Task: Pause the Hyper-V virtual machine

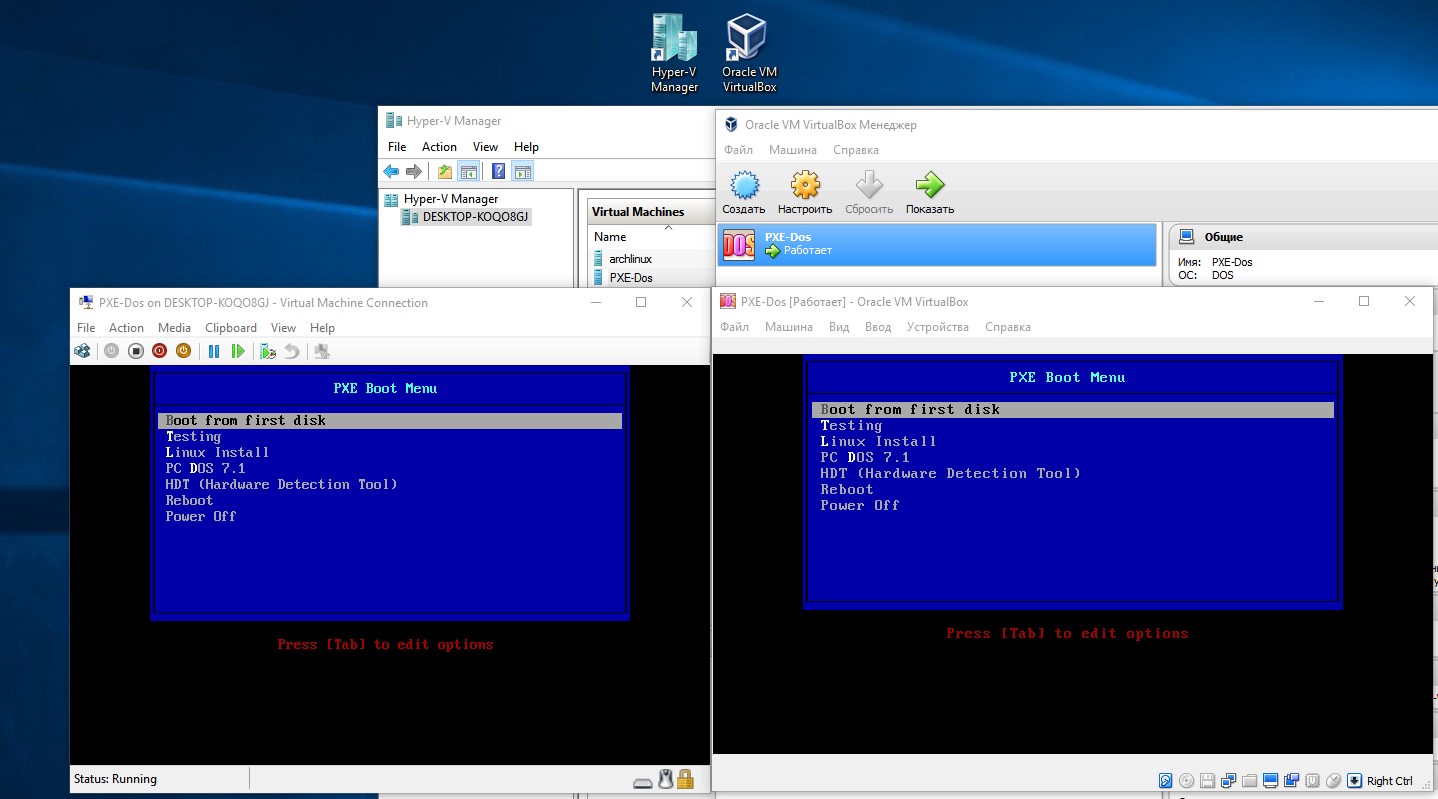Action: [x=214, y=351]
